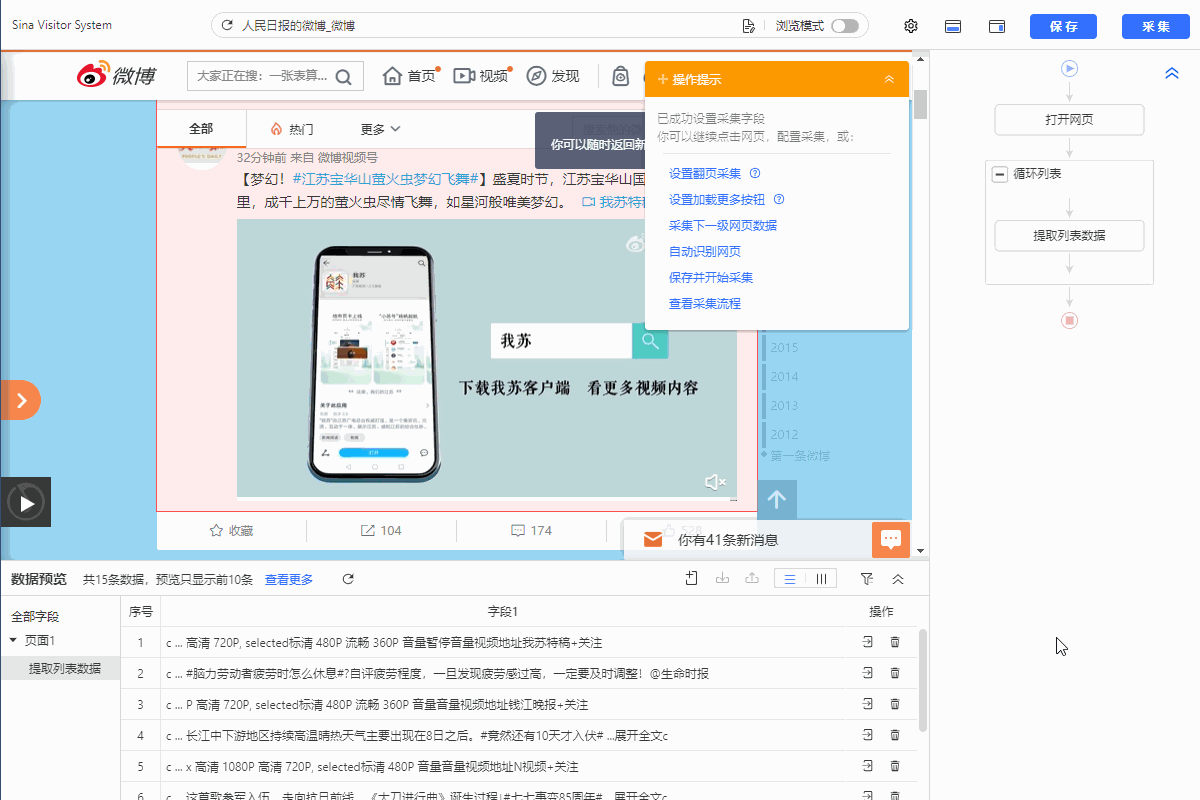
Task: Click the workflow start play node
Action: pyautogui.click(x=1070, y=68)
